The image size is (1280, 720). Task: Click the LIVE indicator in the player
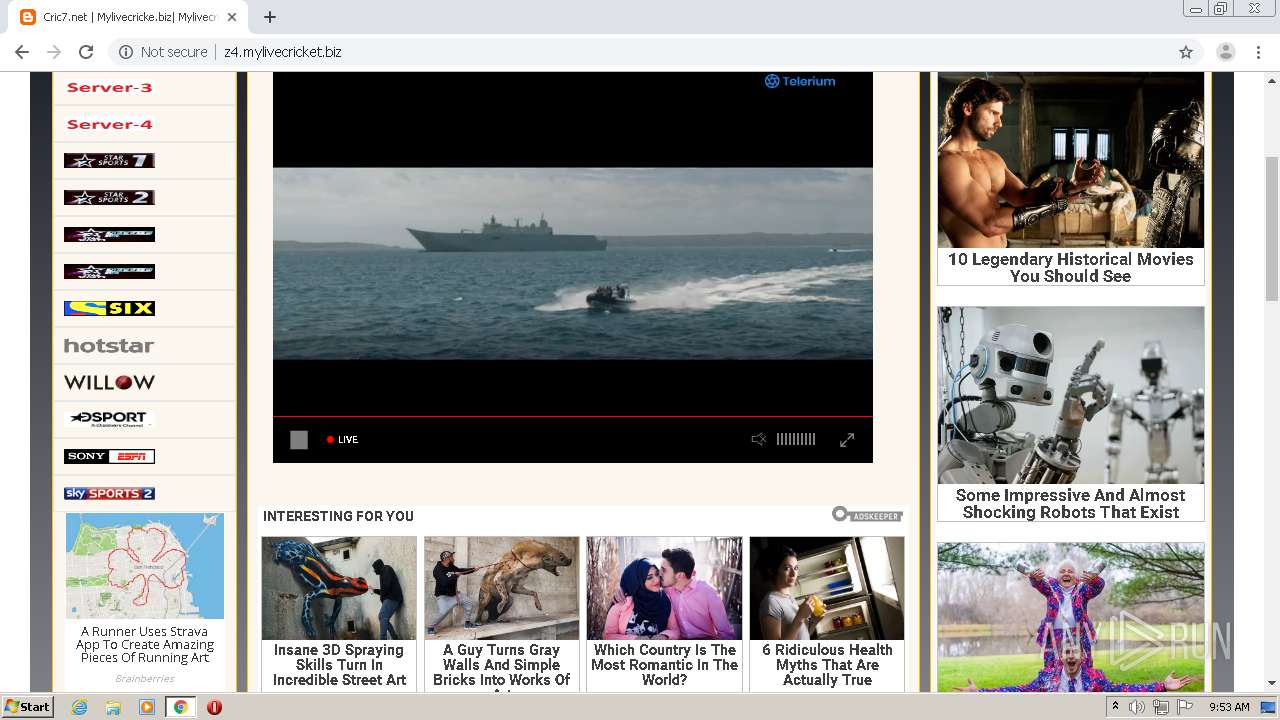click(342, 440)
